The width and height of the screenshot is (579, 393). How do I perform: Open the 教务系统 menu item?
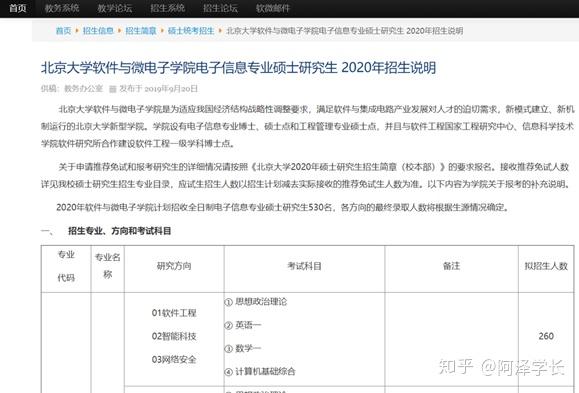coord(62,8)
